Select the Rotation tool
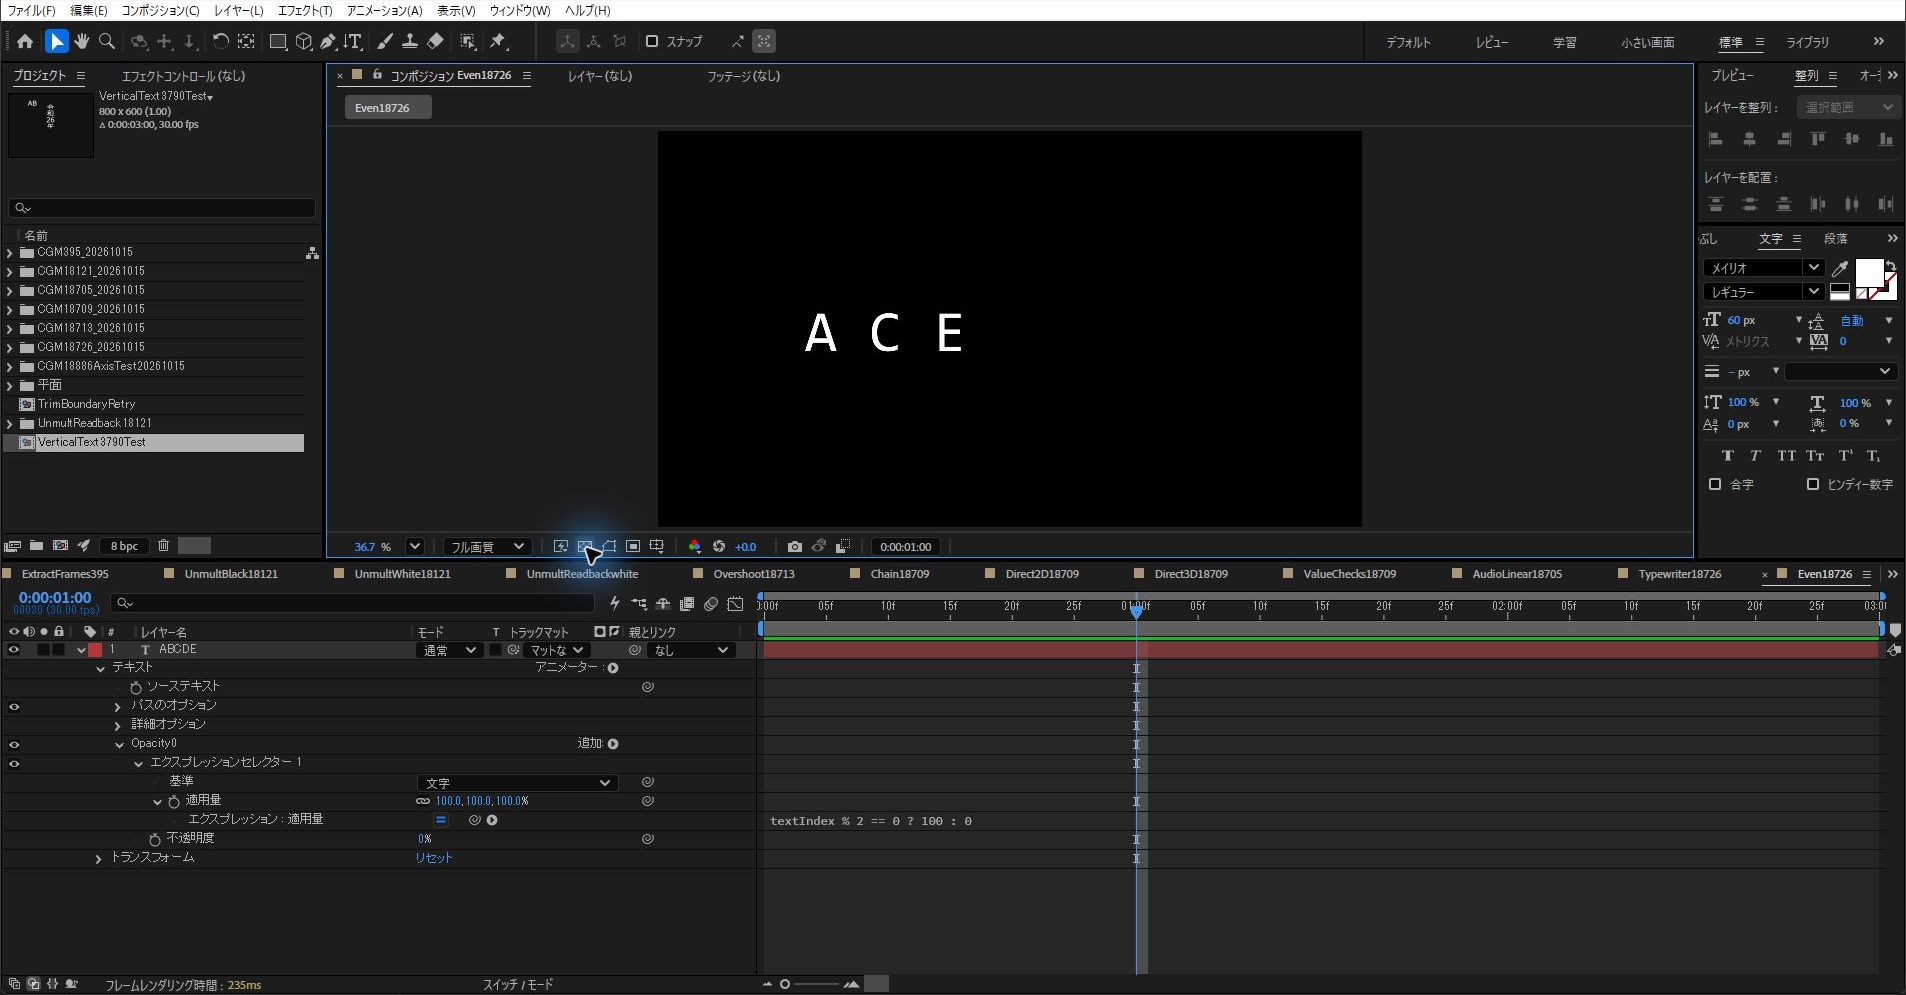Image resolution: width=1906 pixels, height=995 pixels. click(220, 41)
